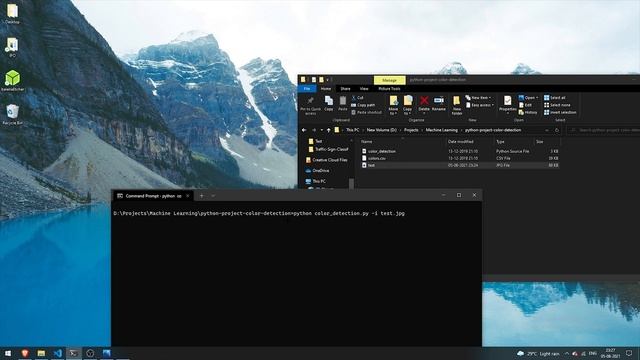Screen dimensions: 640x360
Task: Open the weather widget on taskbar
Action: [x=538, y=353]
